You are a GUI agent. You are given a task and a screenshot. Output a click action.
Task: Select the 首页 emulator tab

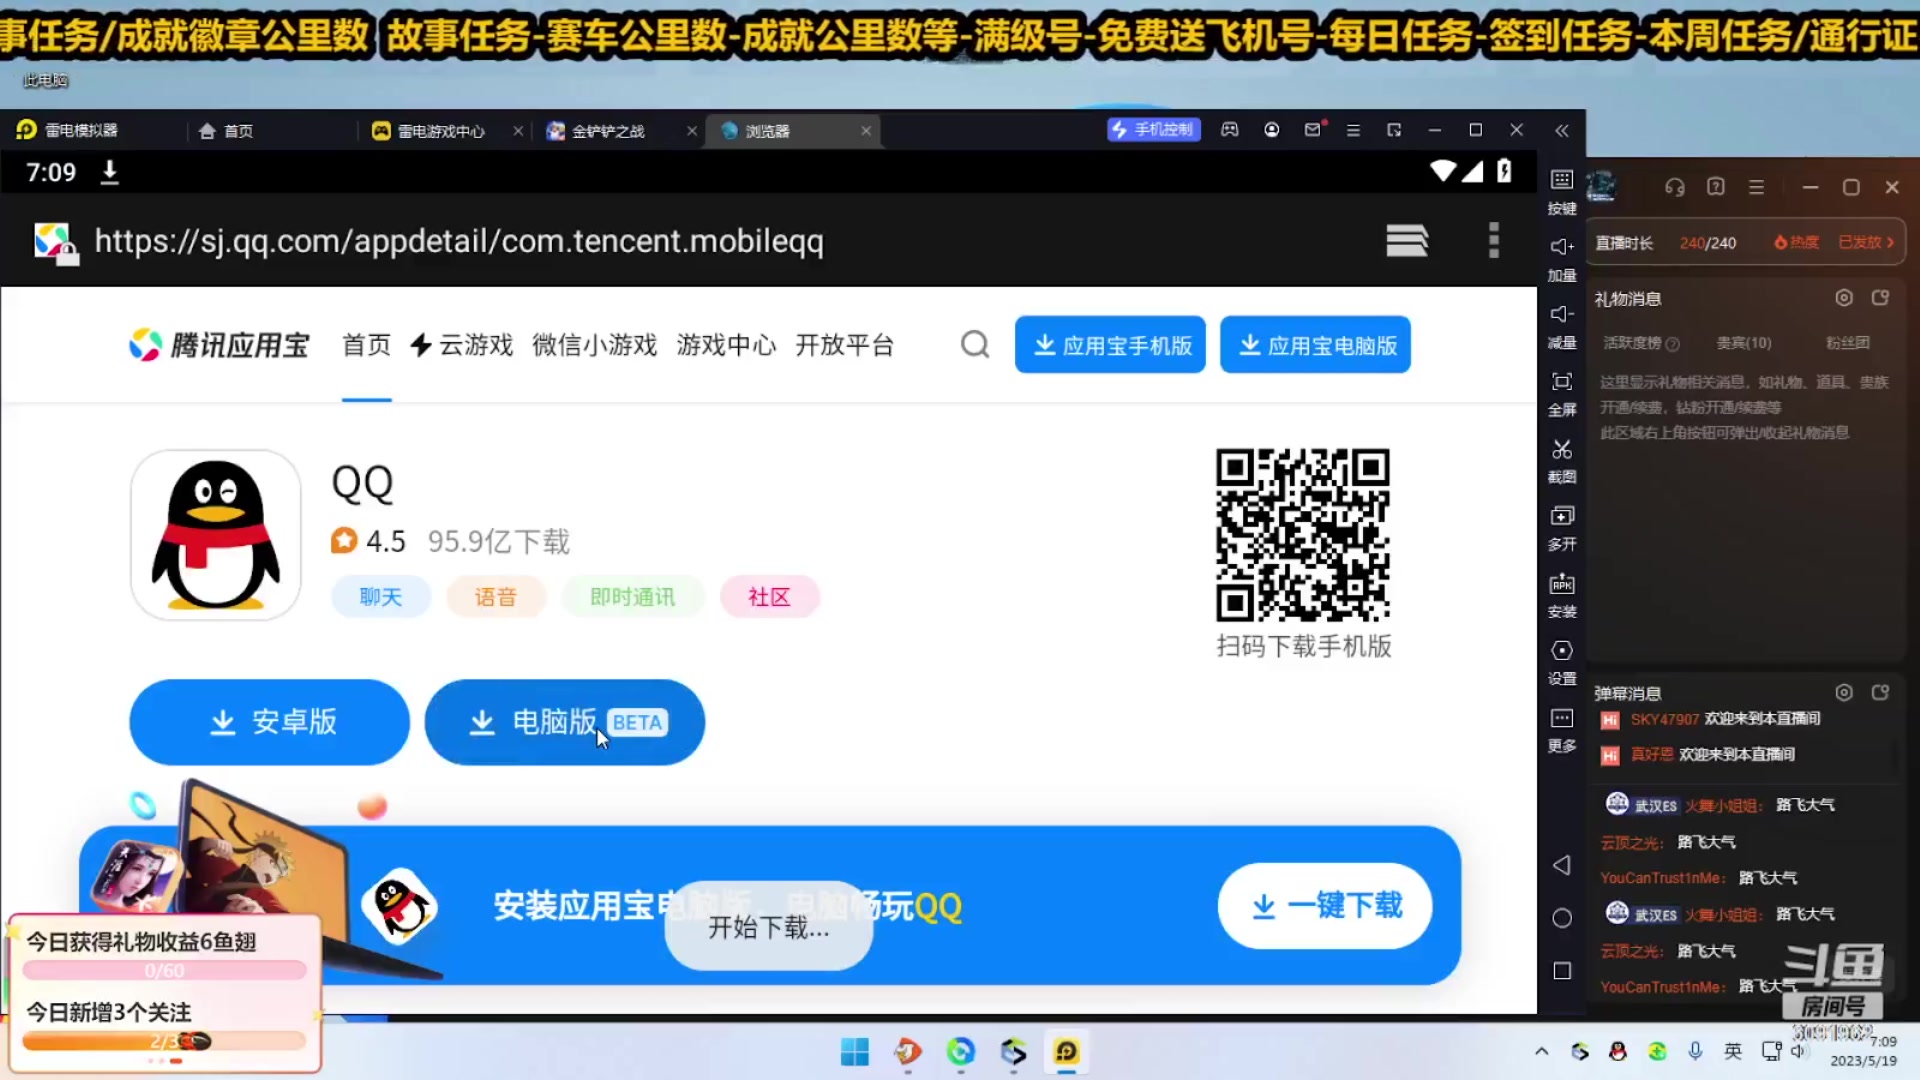[238, 131]
